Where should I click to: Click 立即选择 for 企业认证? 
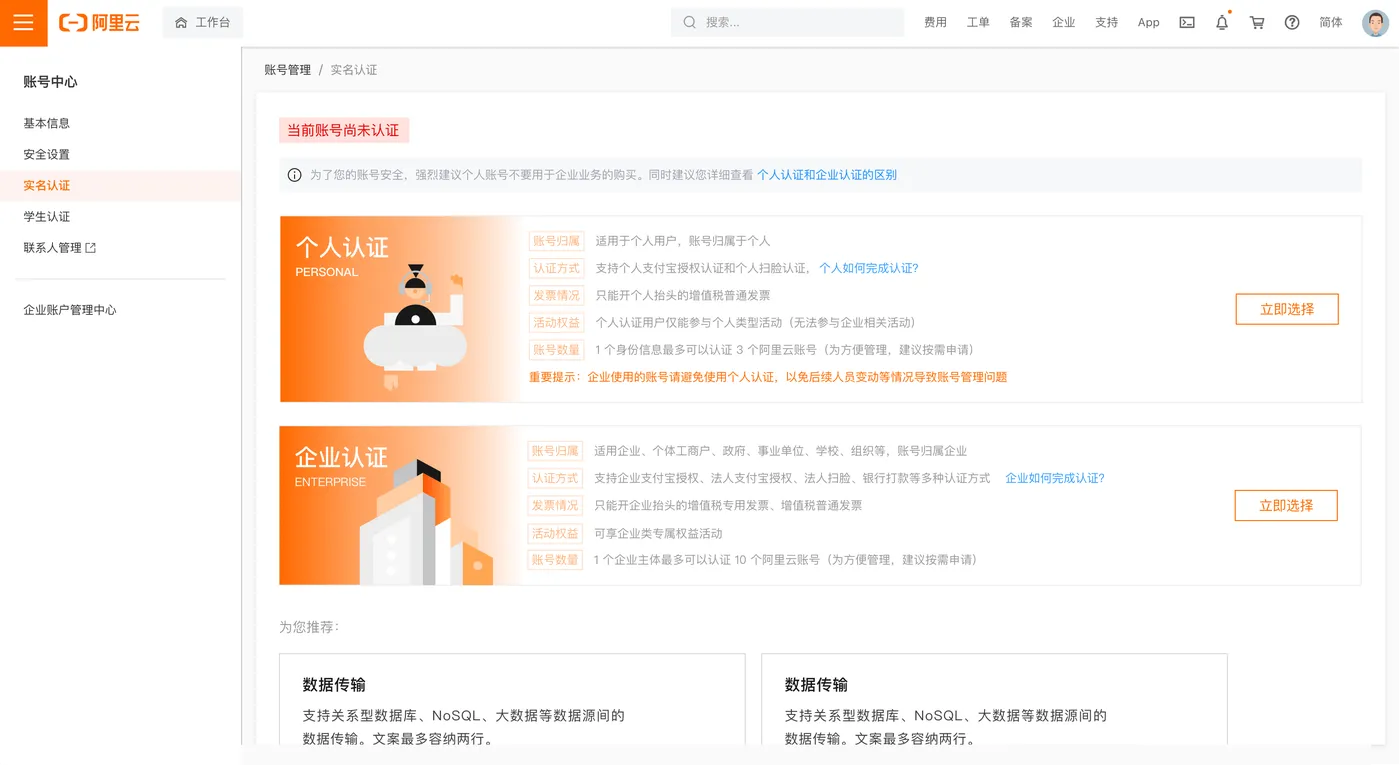coord(1286,505)
